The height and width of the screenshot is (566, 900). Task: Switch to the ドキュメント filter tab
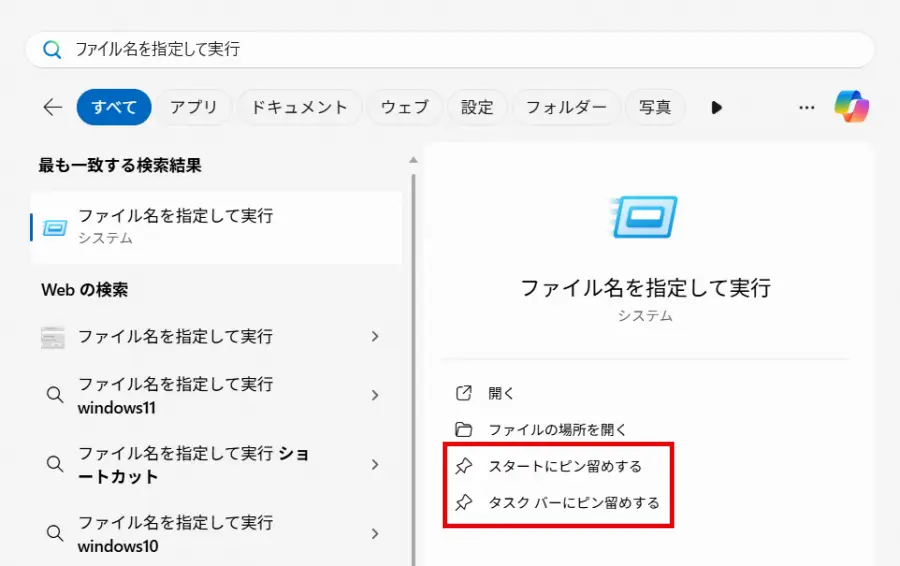[300, 107]
